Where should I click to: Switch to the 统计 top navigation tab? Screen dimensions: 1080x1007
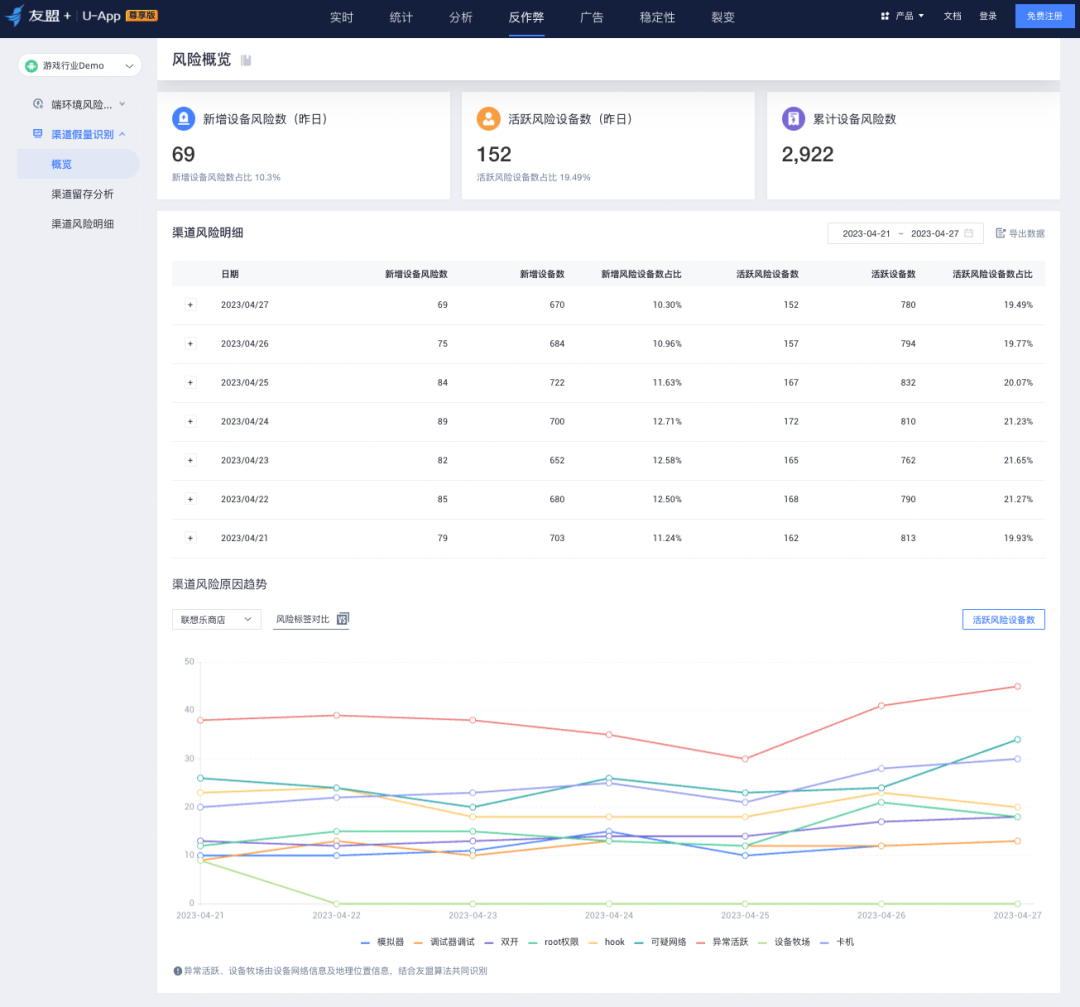pos(401,17)
